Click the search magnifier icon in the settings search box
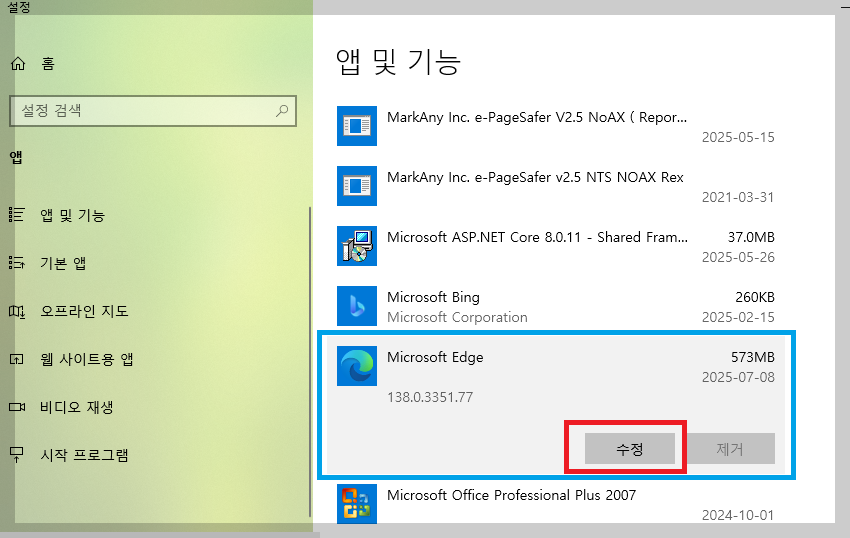Viewport: 850px width, 538px height. pyautogui.click(x=282, y=111)
